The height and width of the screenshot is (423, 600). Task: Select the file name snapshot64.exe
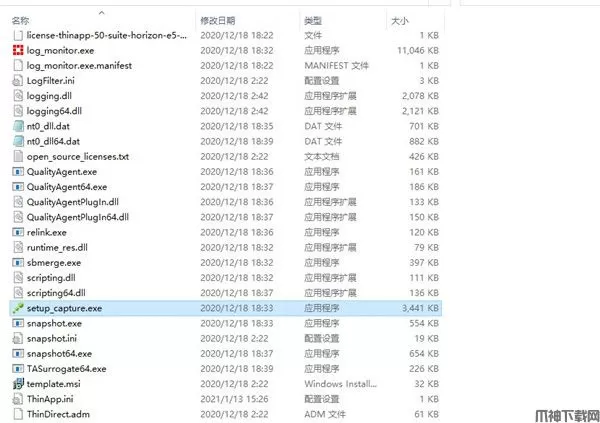coord(59,354)
